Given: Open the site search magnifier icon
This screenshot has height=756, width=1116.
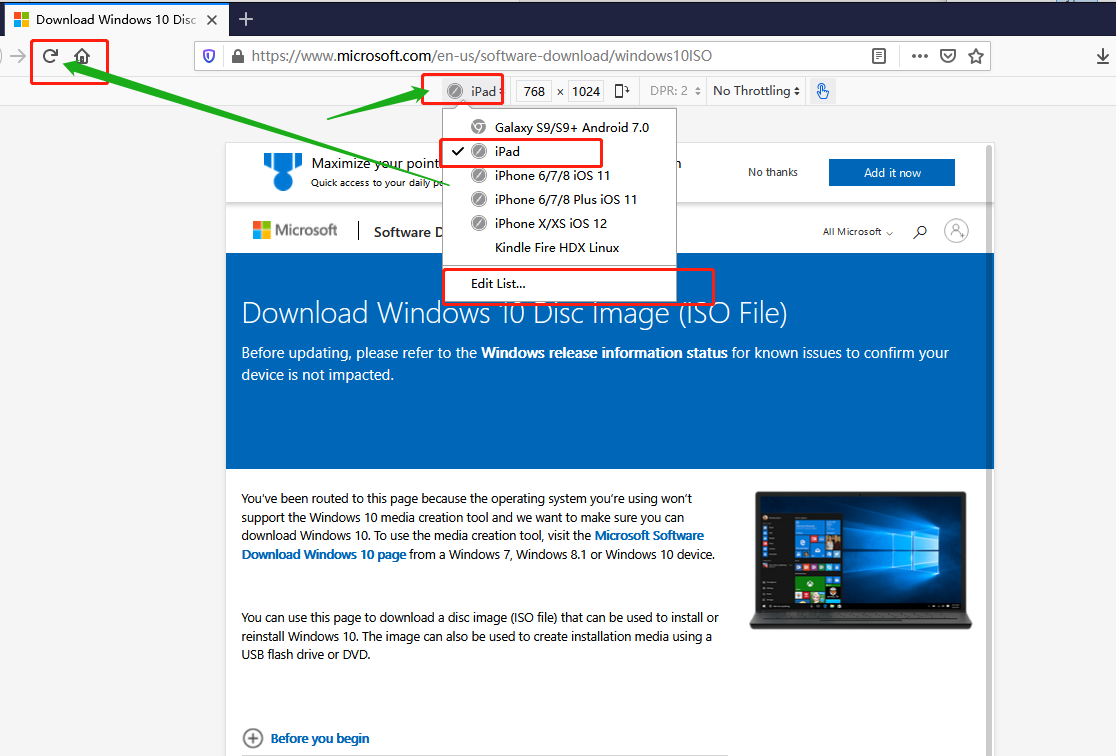Looking at the screenshot, I should coord(920,231).
